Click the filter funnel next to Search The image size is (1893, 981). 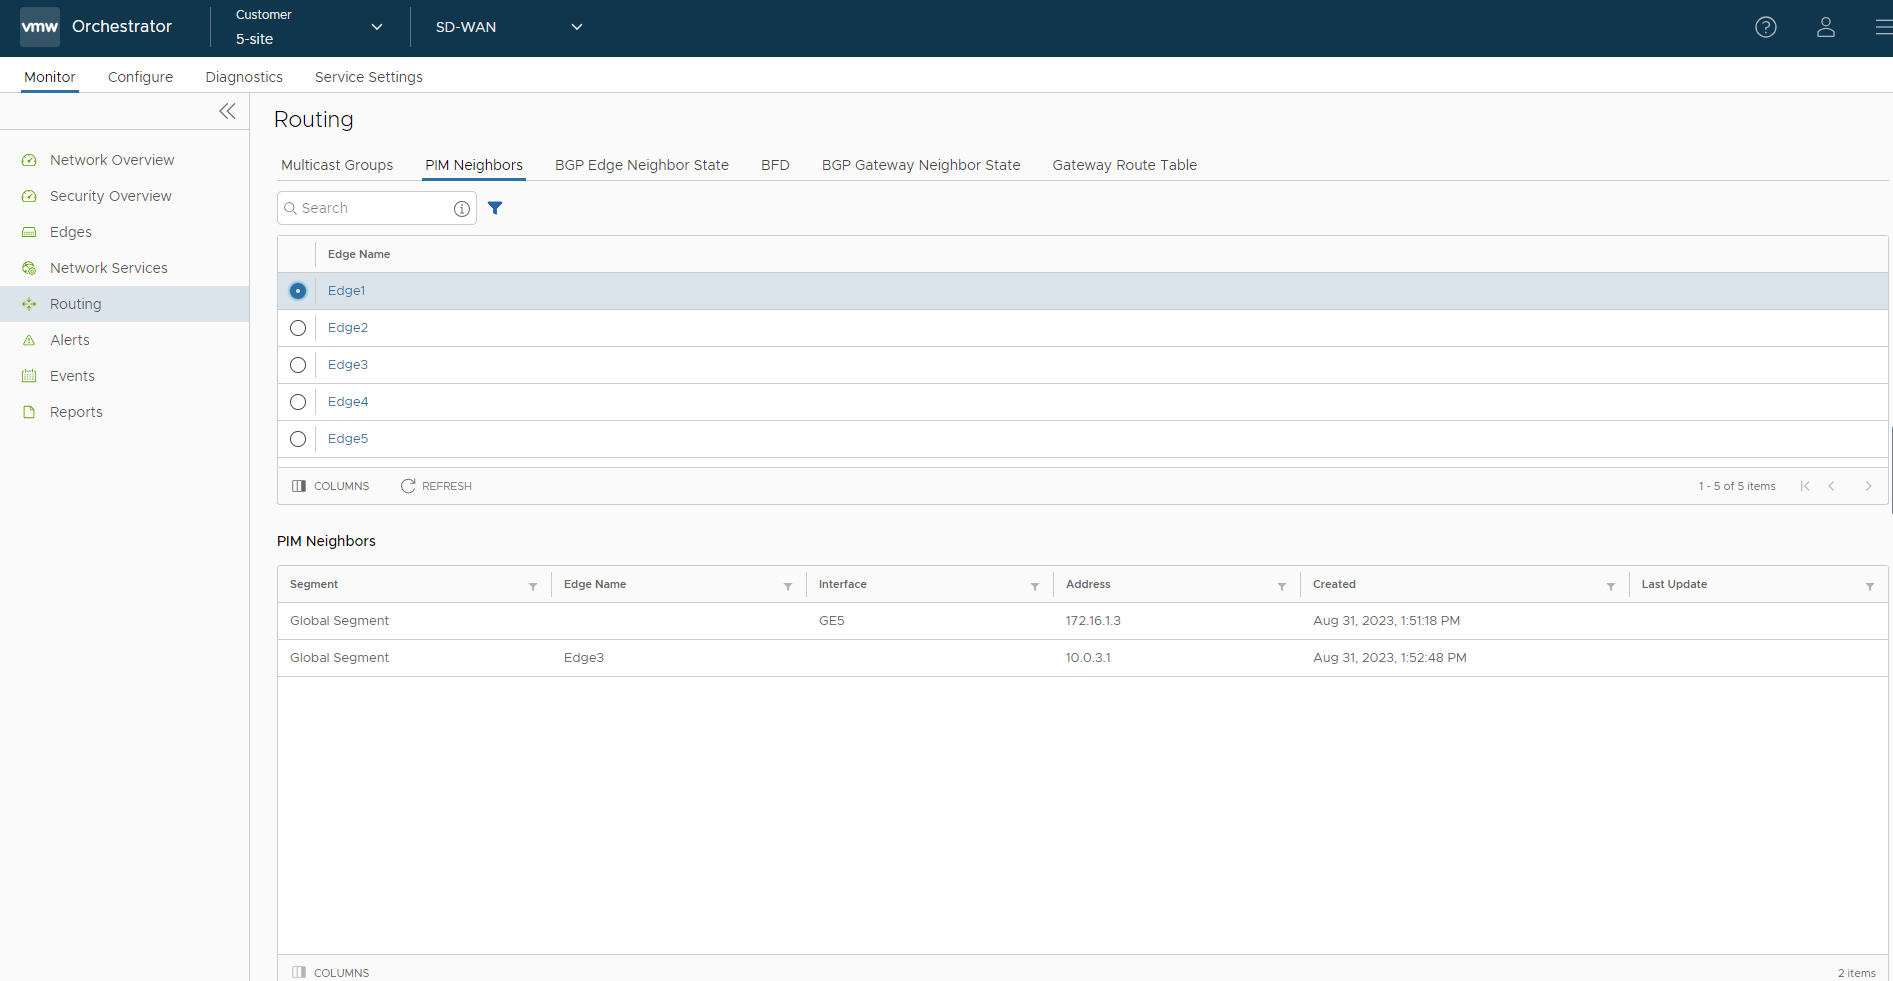point(495,208)
